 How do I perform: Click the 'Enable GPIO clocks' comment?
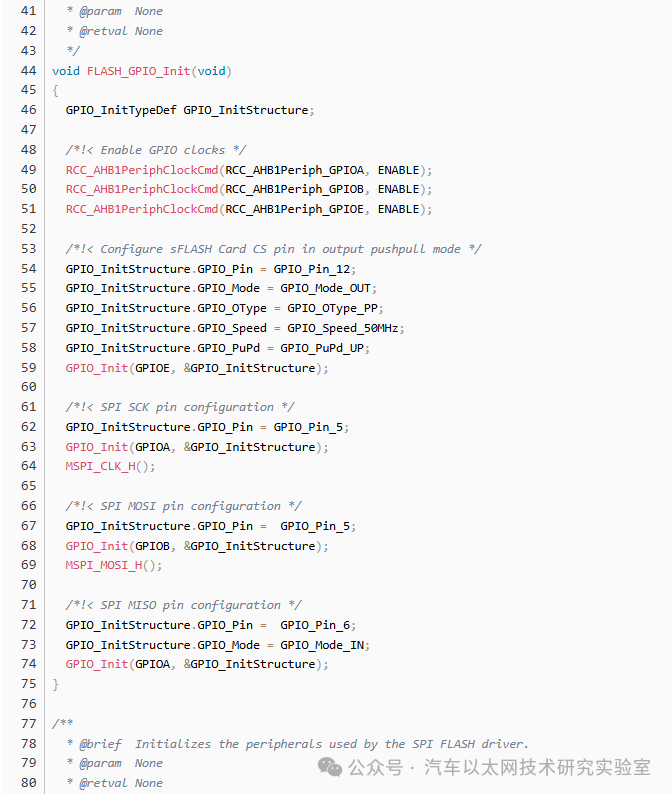[155, 150]
